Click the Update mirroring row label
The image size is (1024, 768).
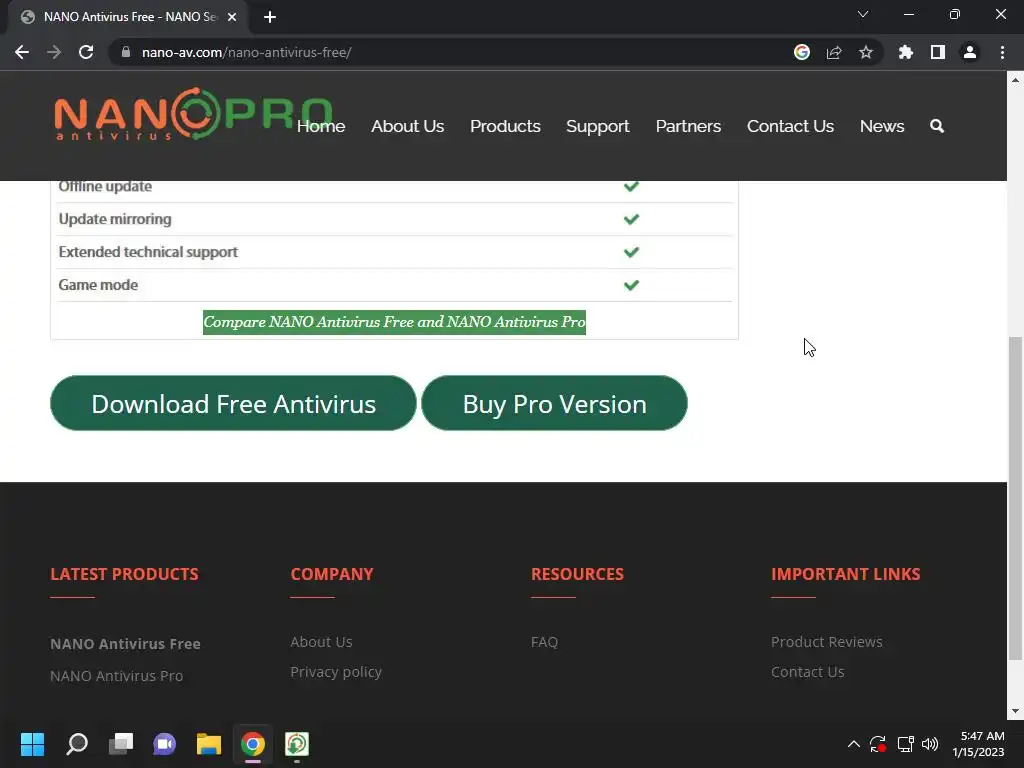115,219
